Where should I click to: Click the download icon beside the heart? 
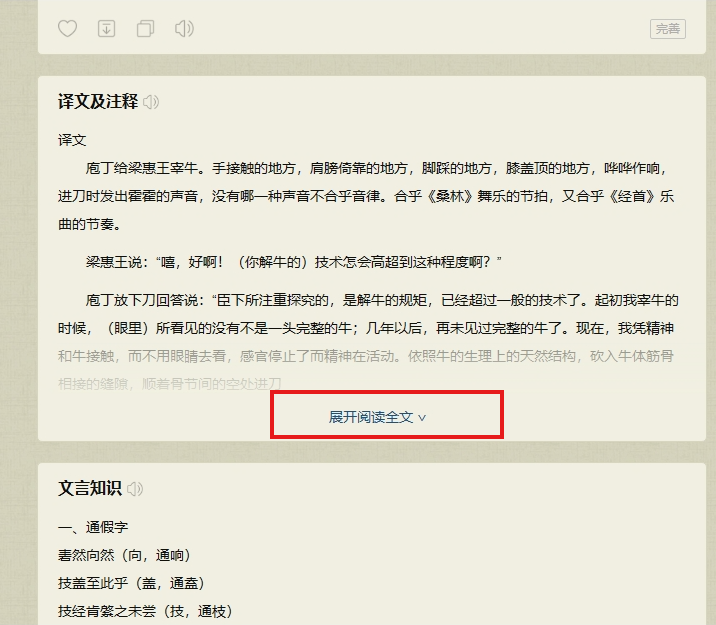point(106,29)
